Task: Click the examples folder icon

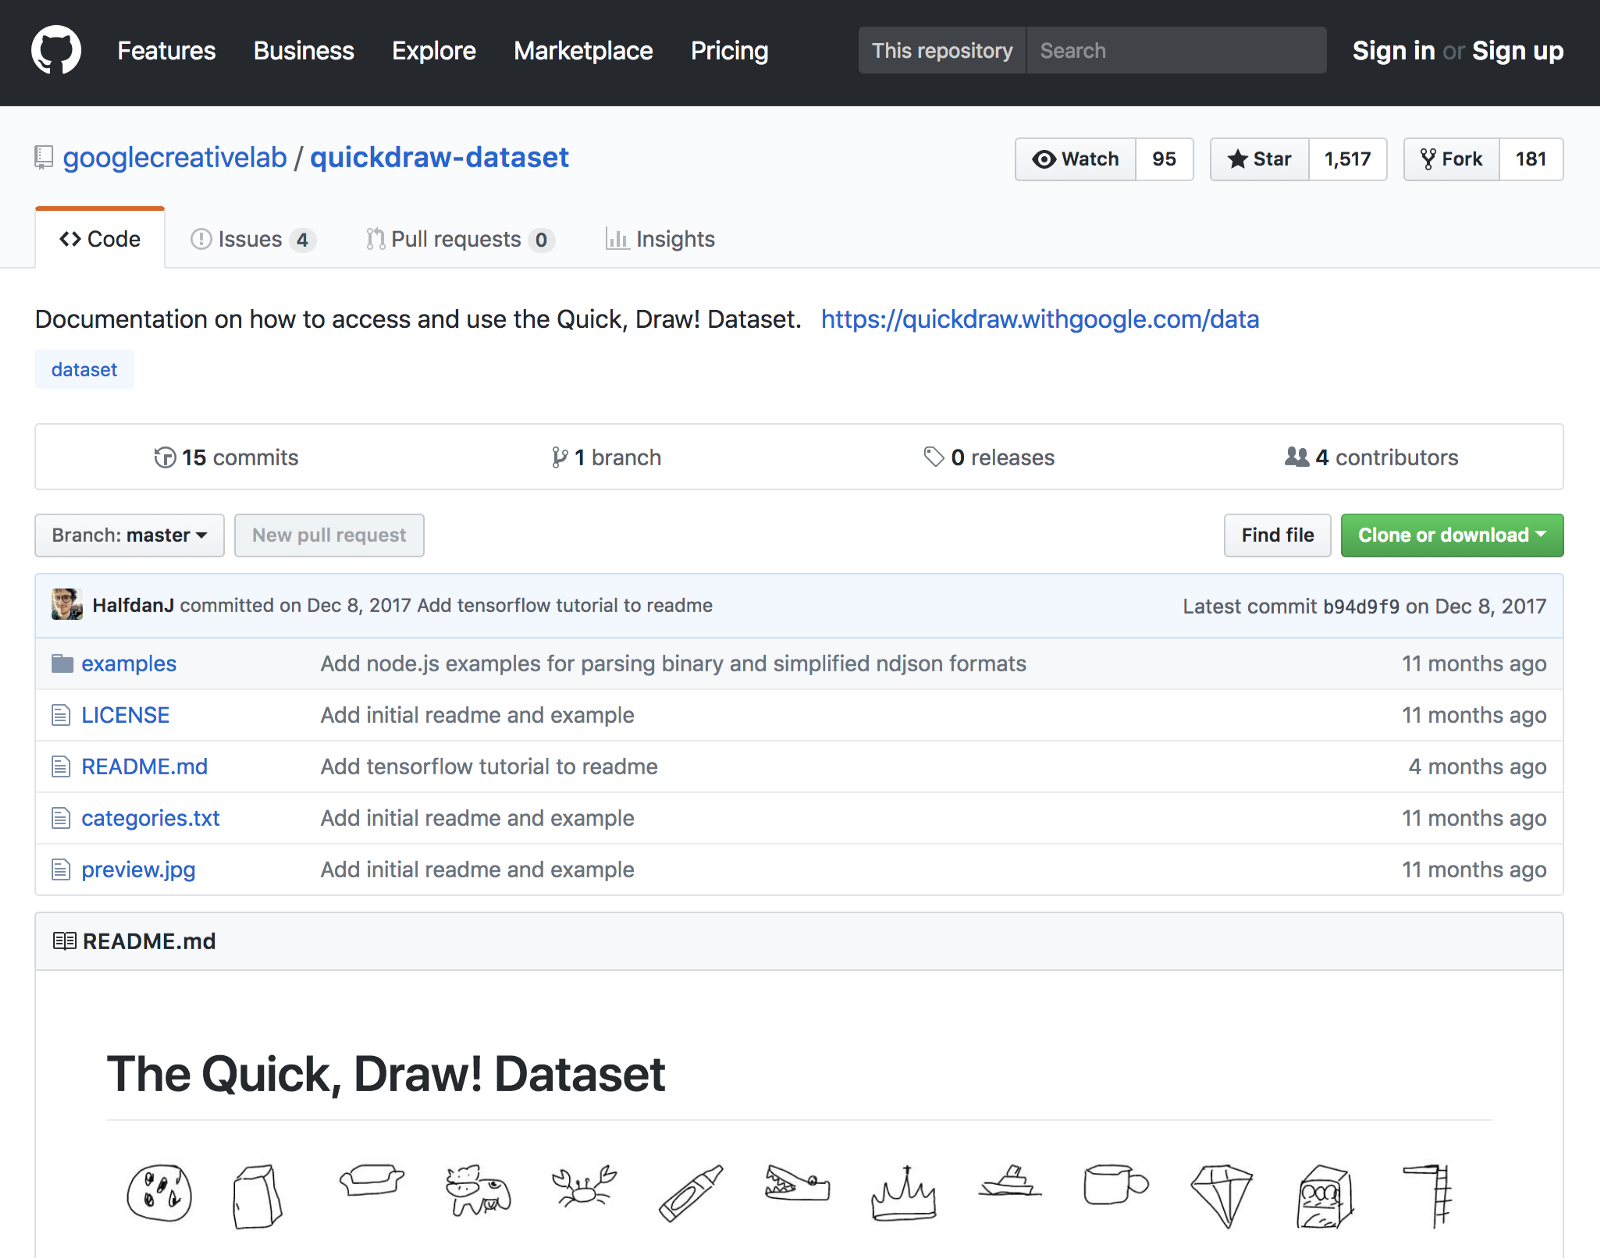Action: coord(62,664)
